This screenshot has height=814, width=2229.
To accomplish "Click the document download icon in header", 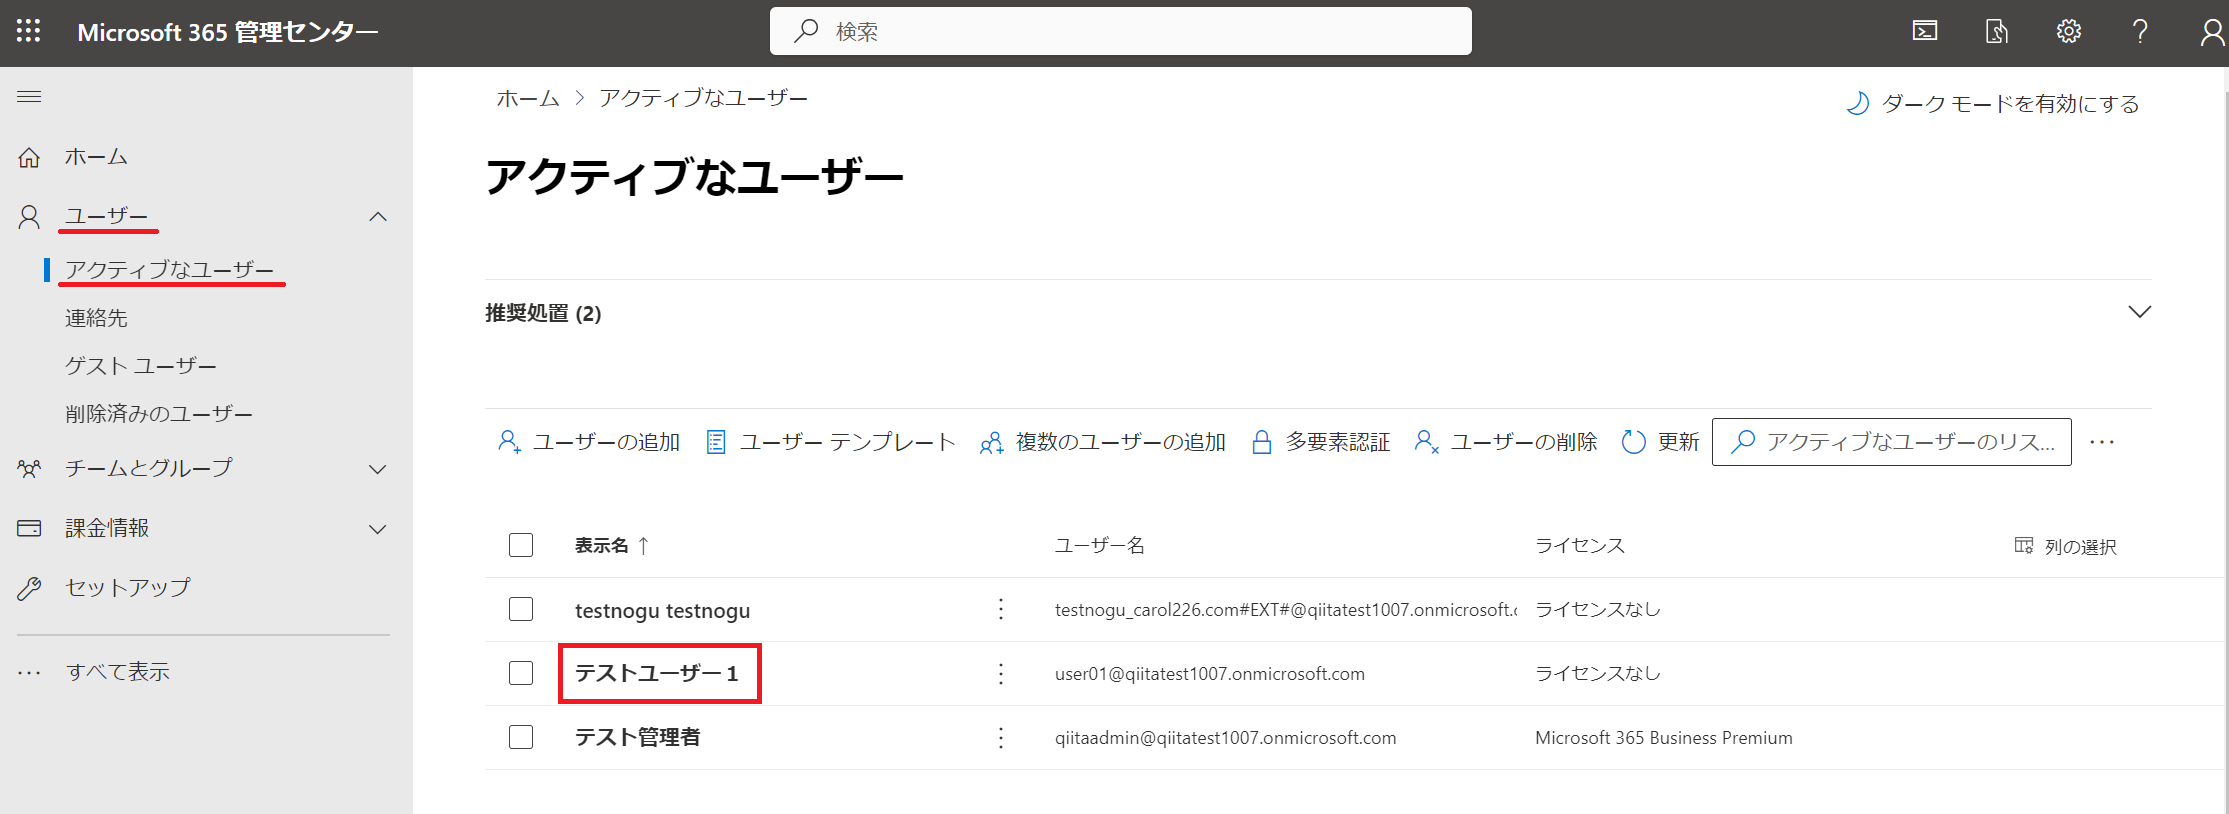I will (x=1997, y=32).
